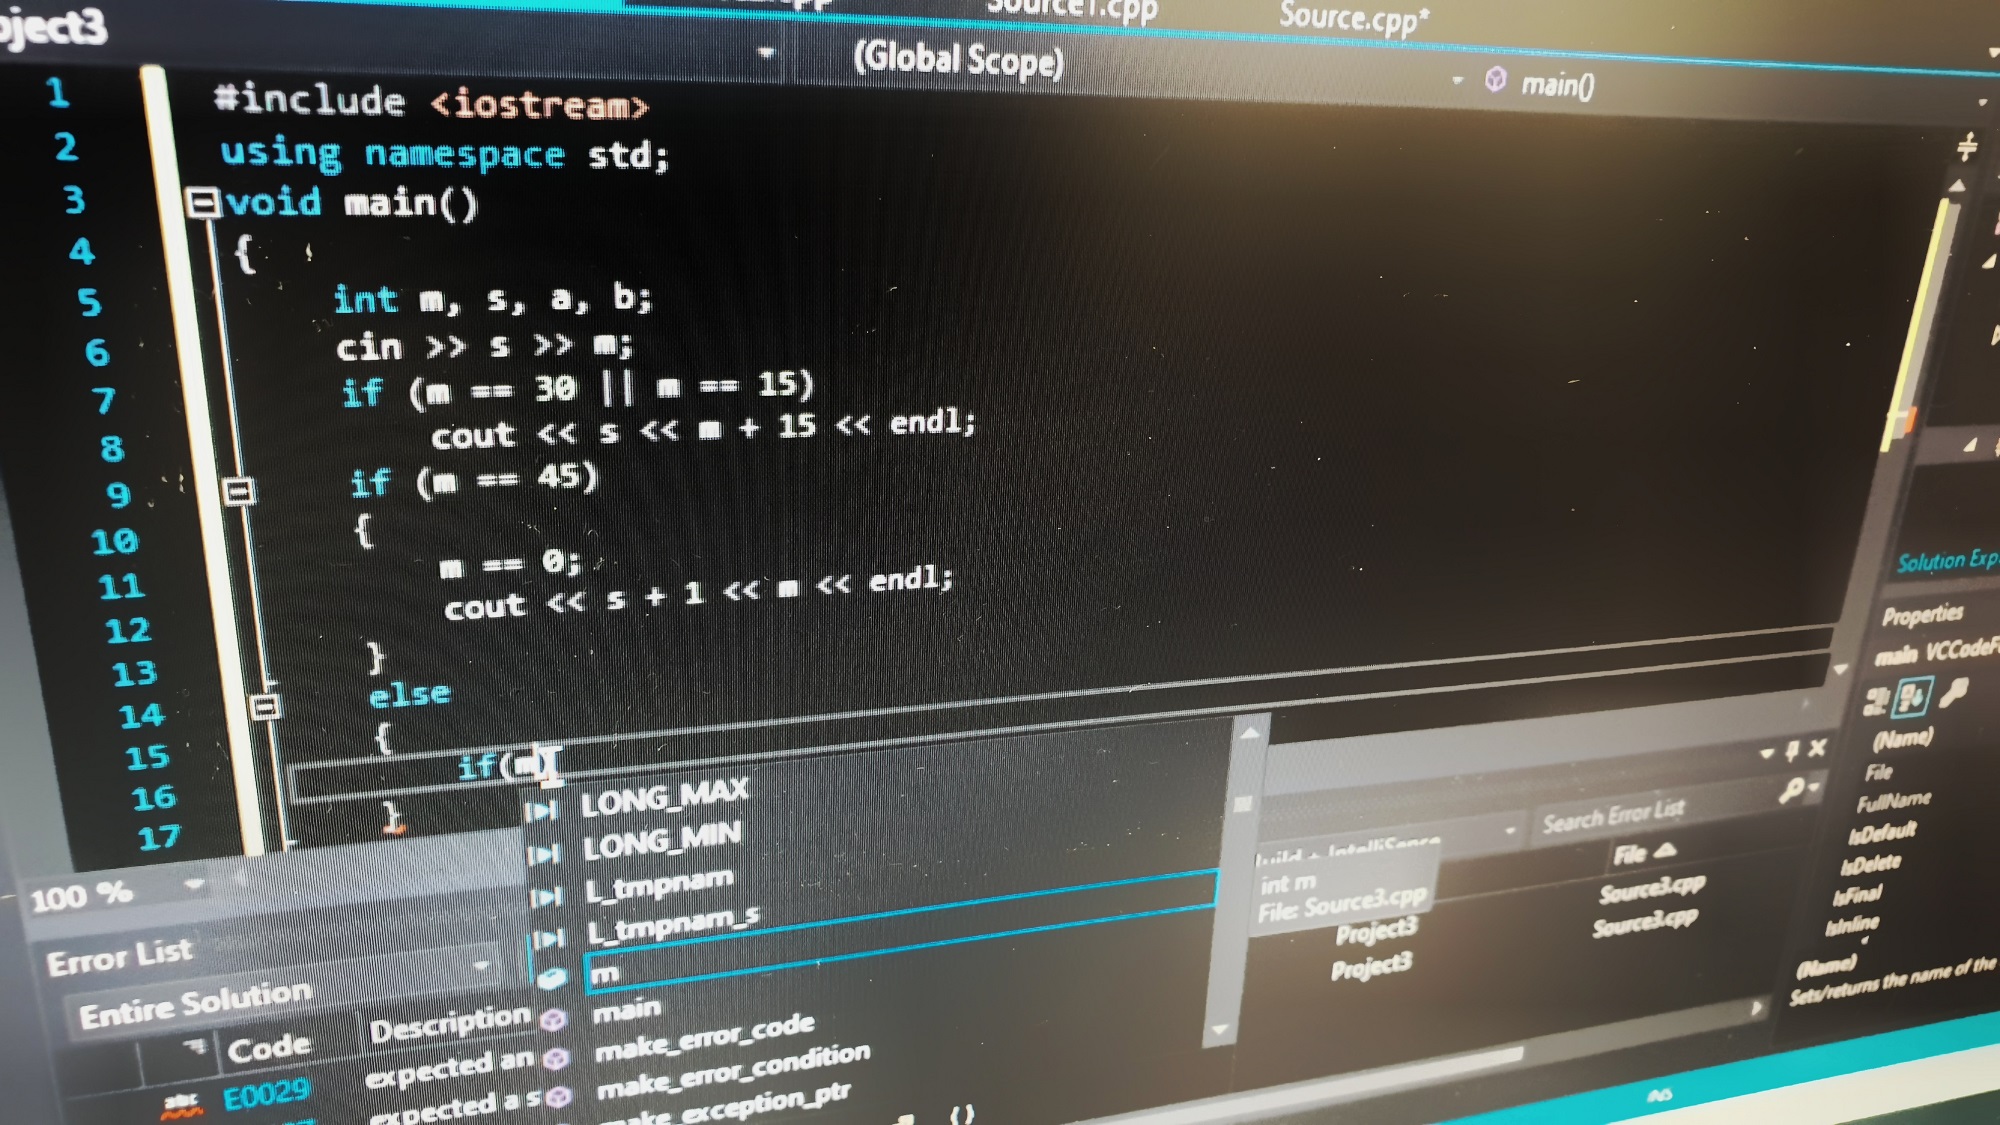Place cursor on 'int m, s, a, b;'
Viewport: 2000px width, 1125px height.
(492, 299)
